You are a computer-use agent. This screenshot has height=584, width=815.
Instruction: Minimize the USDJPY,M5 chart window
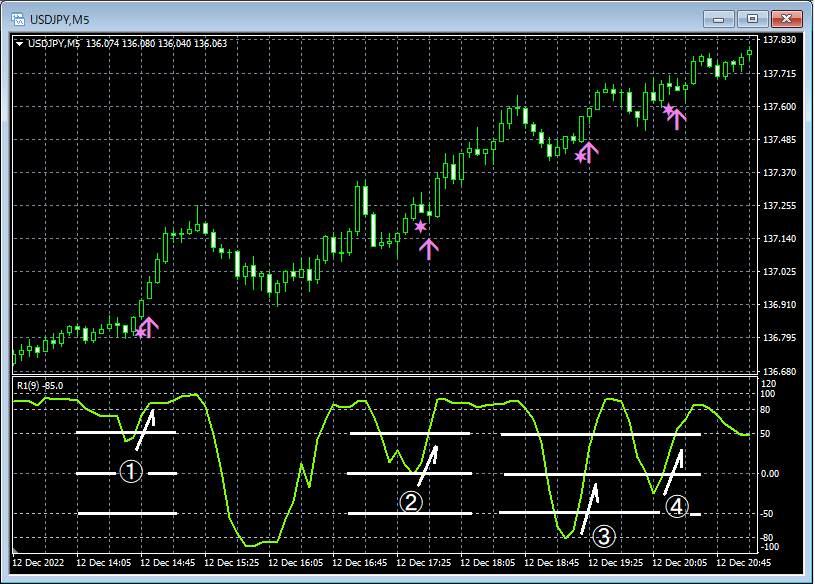[719, 18]
